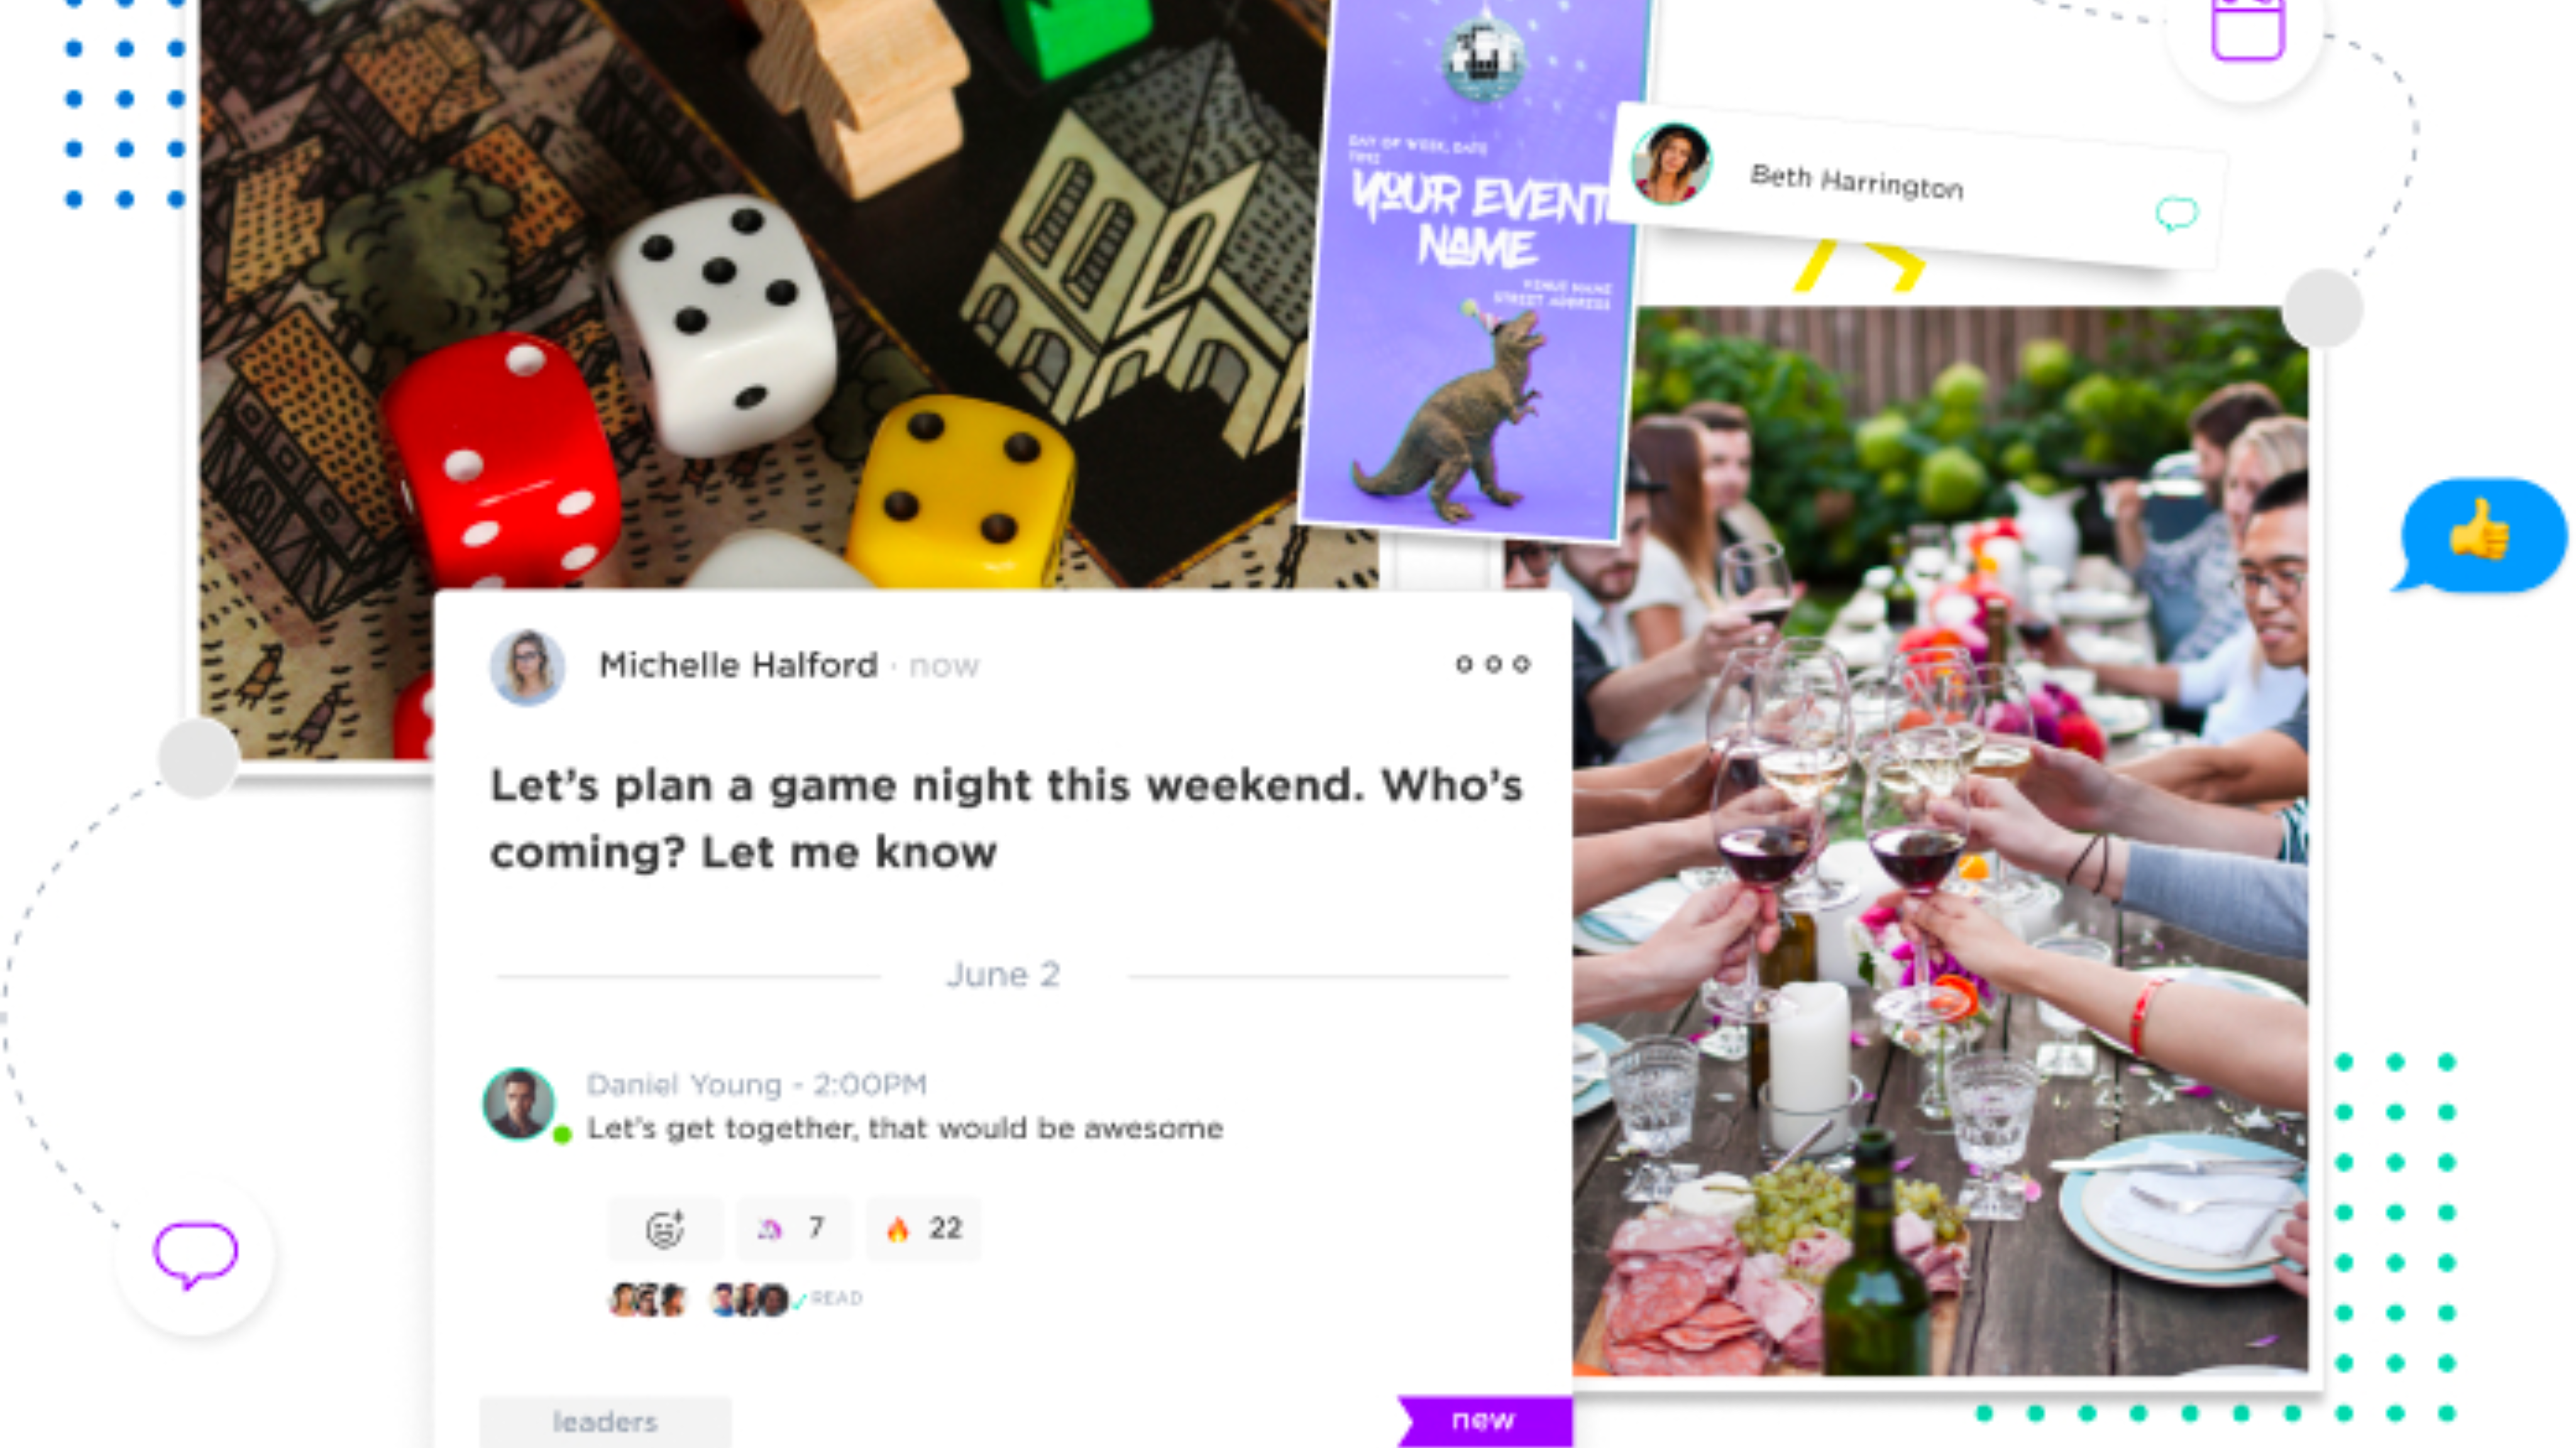Click the teal chat icon on Beth's card

tap(2176, 214)
